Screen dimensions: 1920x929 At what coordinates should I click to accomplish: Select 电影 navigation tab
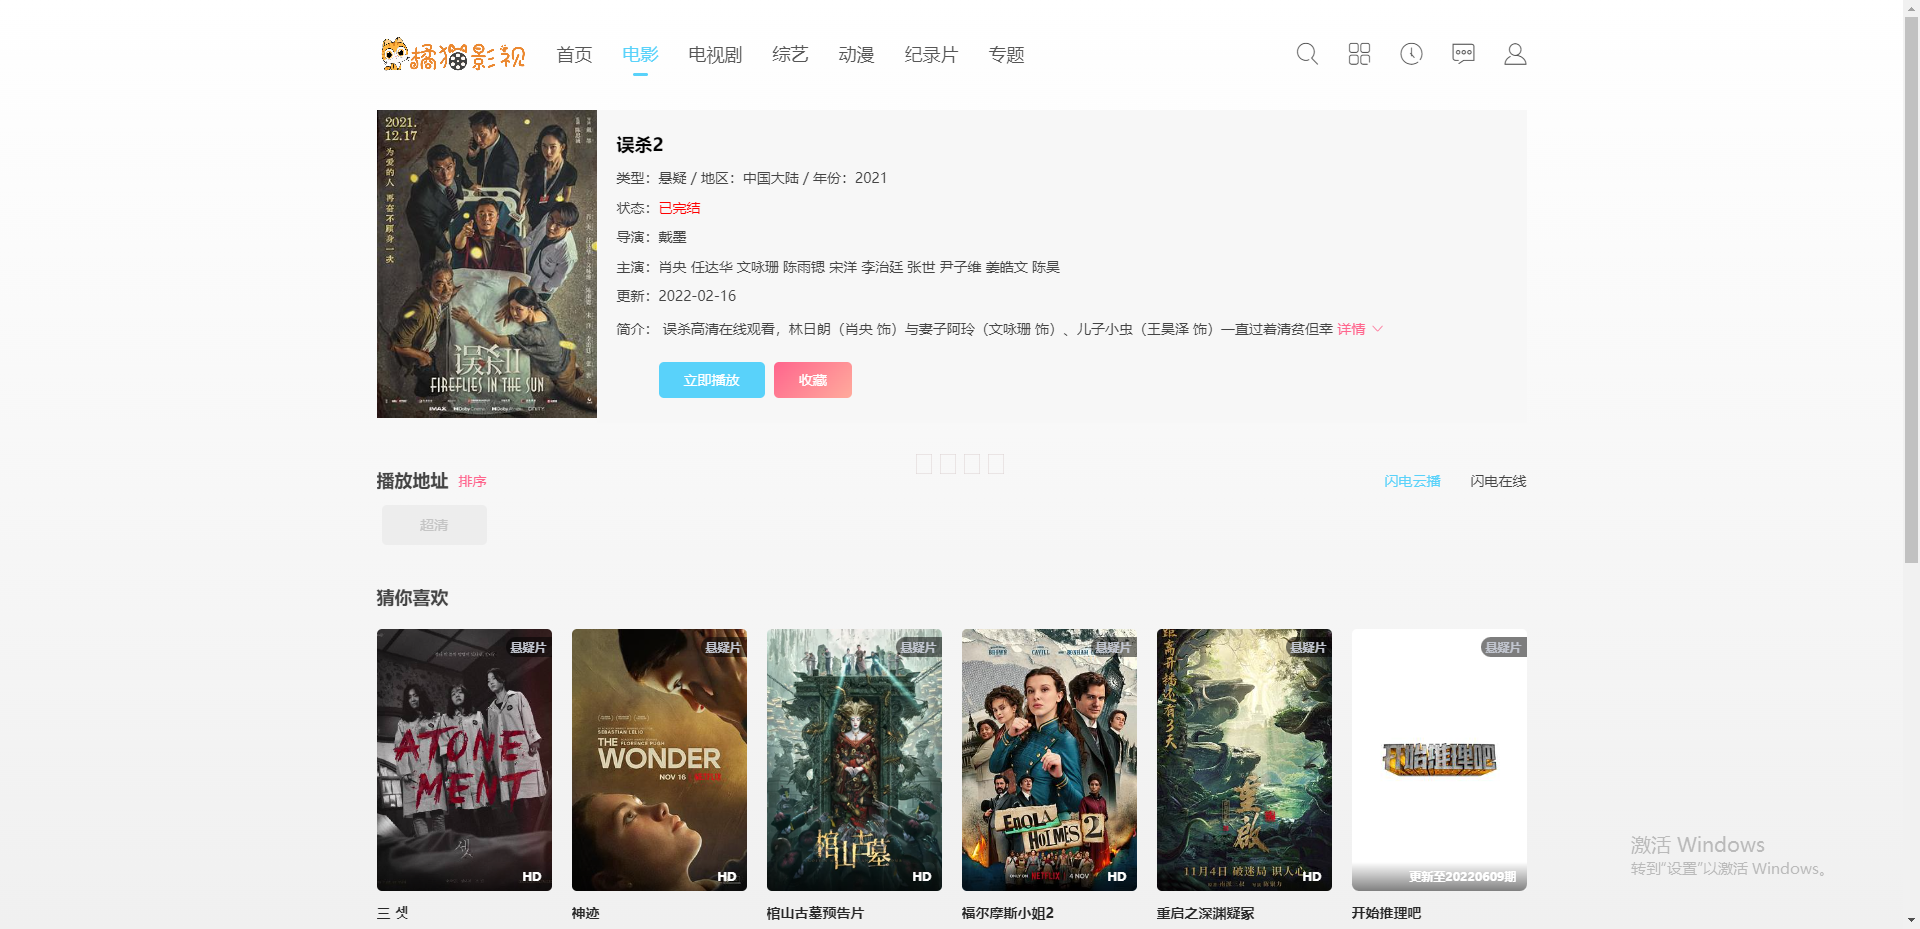coord(640,55)
